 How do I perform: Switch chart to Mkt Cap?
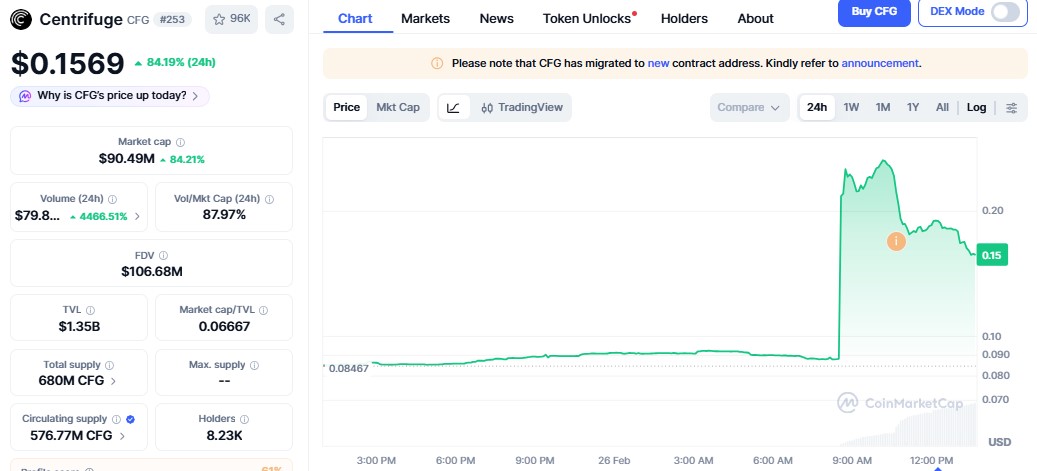click(398, 107)
